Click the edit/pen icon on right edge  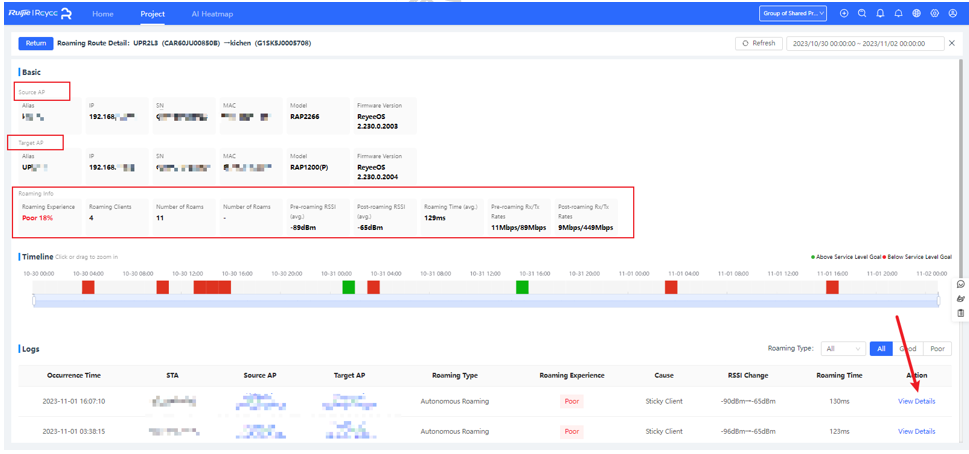click(x=960, y=298)
